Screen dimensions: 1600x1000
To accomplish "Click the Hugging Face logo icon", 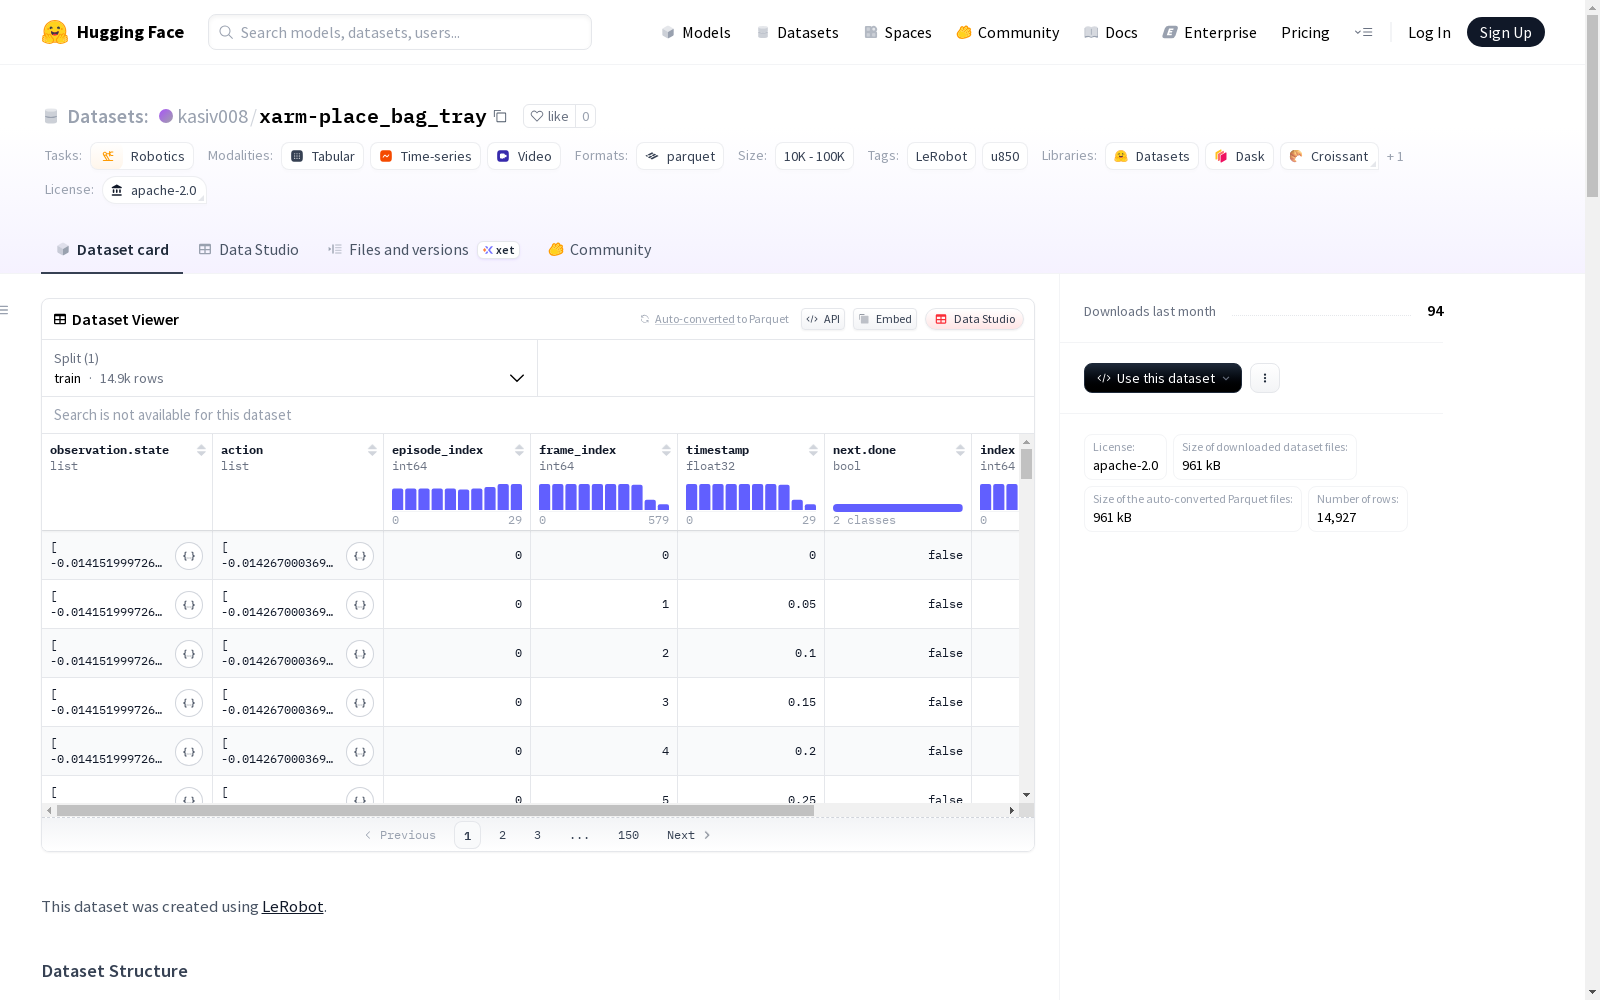I will click(x=55, y=32).
